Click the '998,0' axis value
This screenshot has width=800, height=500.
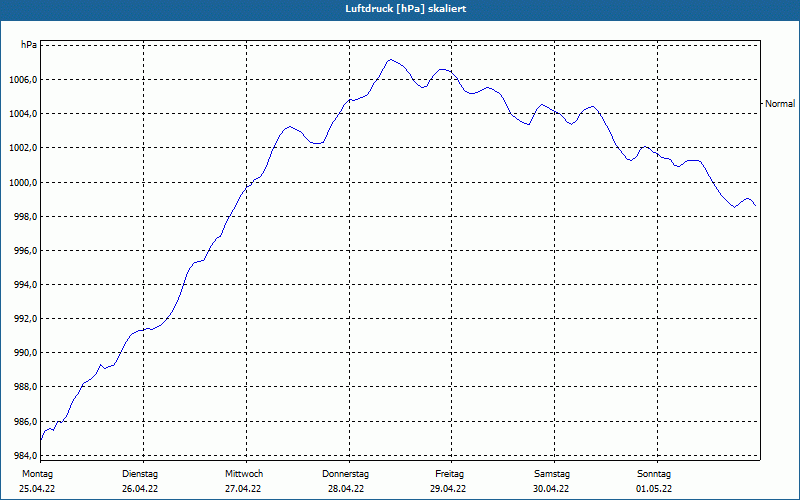pyautogui.click(x=26, y=216)
